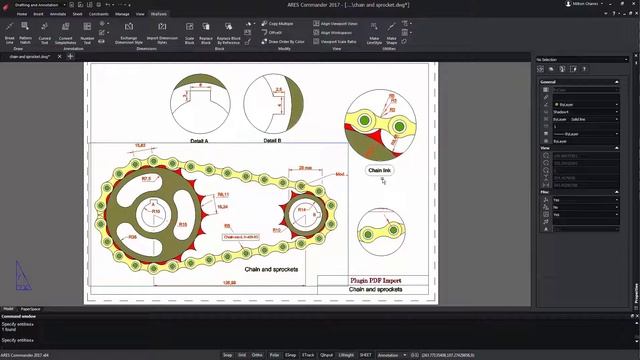Open the Home ribbon tab
640x360 pixels.
click(x=22, y=14)
